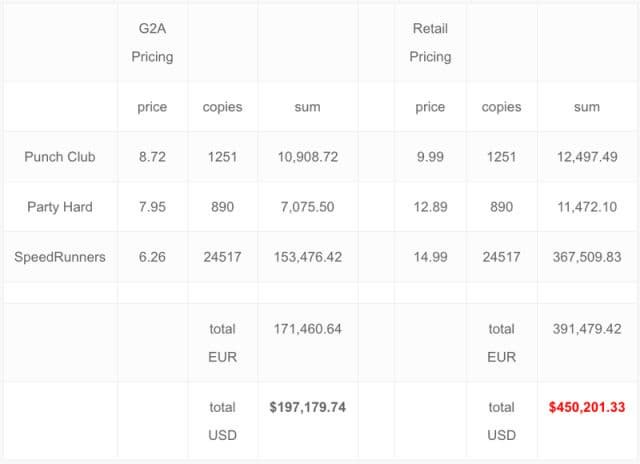
Task: Click the G2A Pricing header cell
Action: tap(152, 43)
